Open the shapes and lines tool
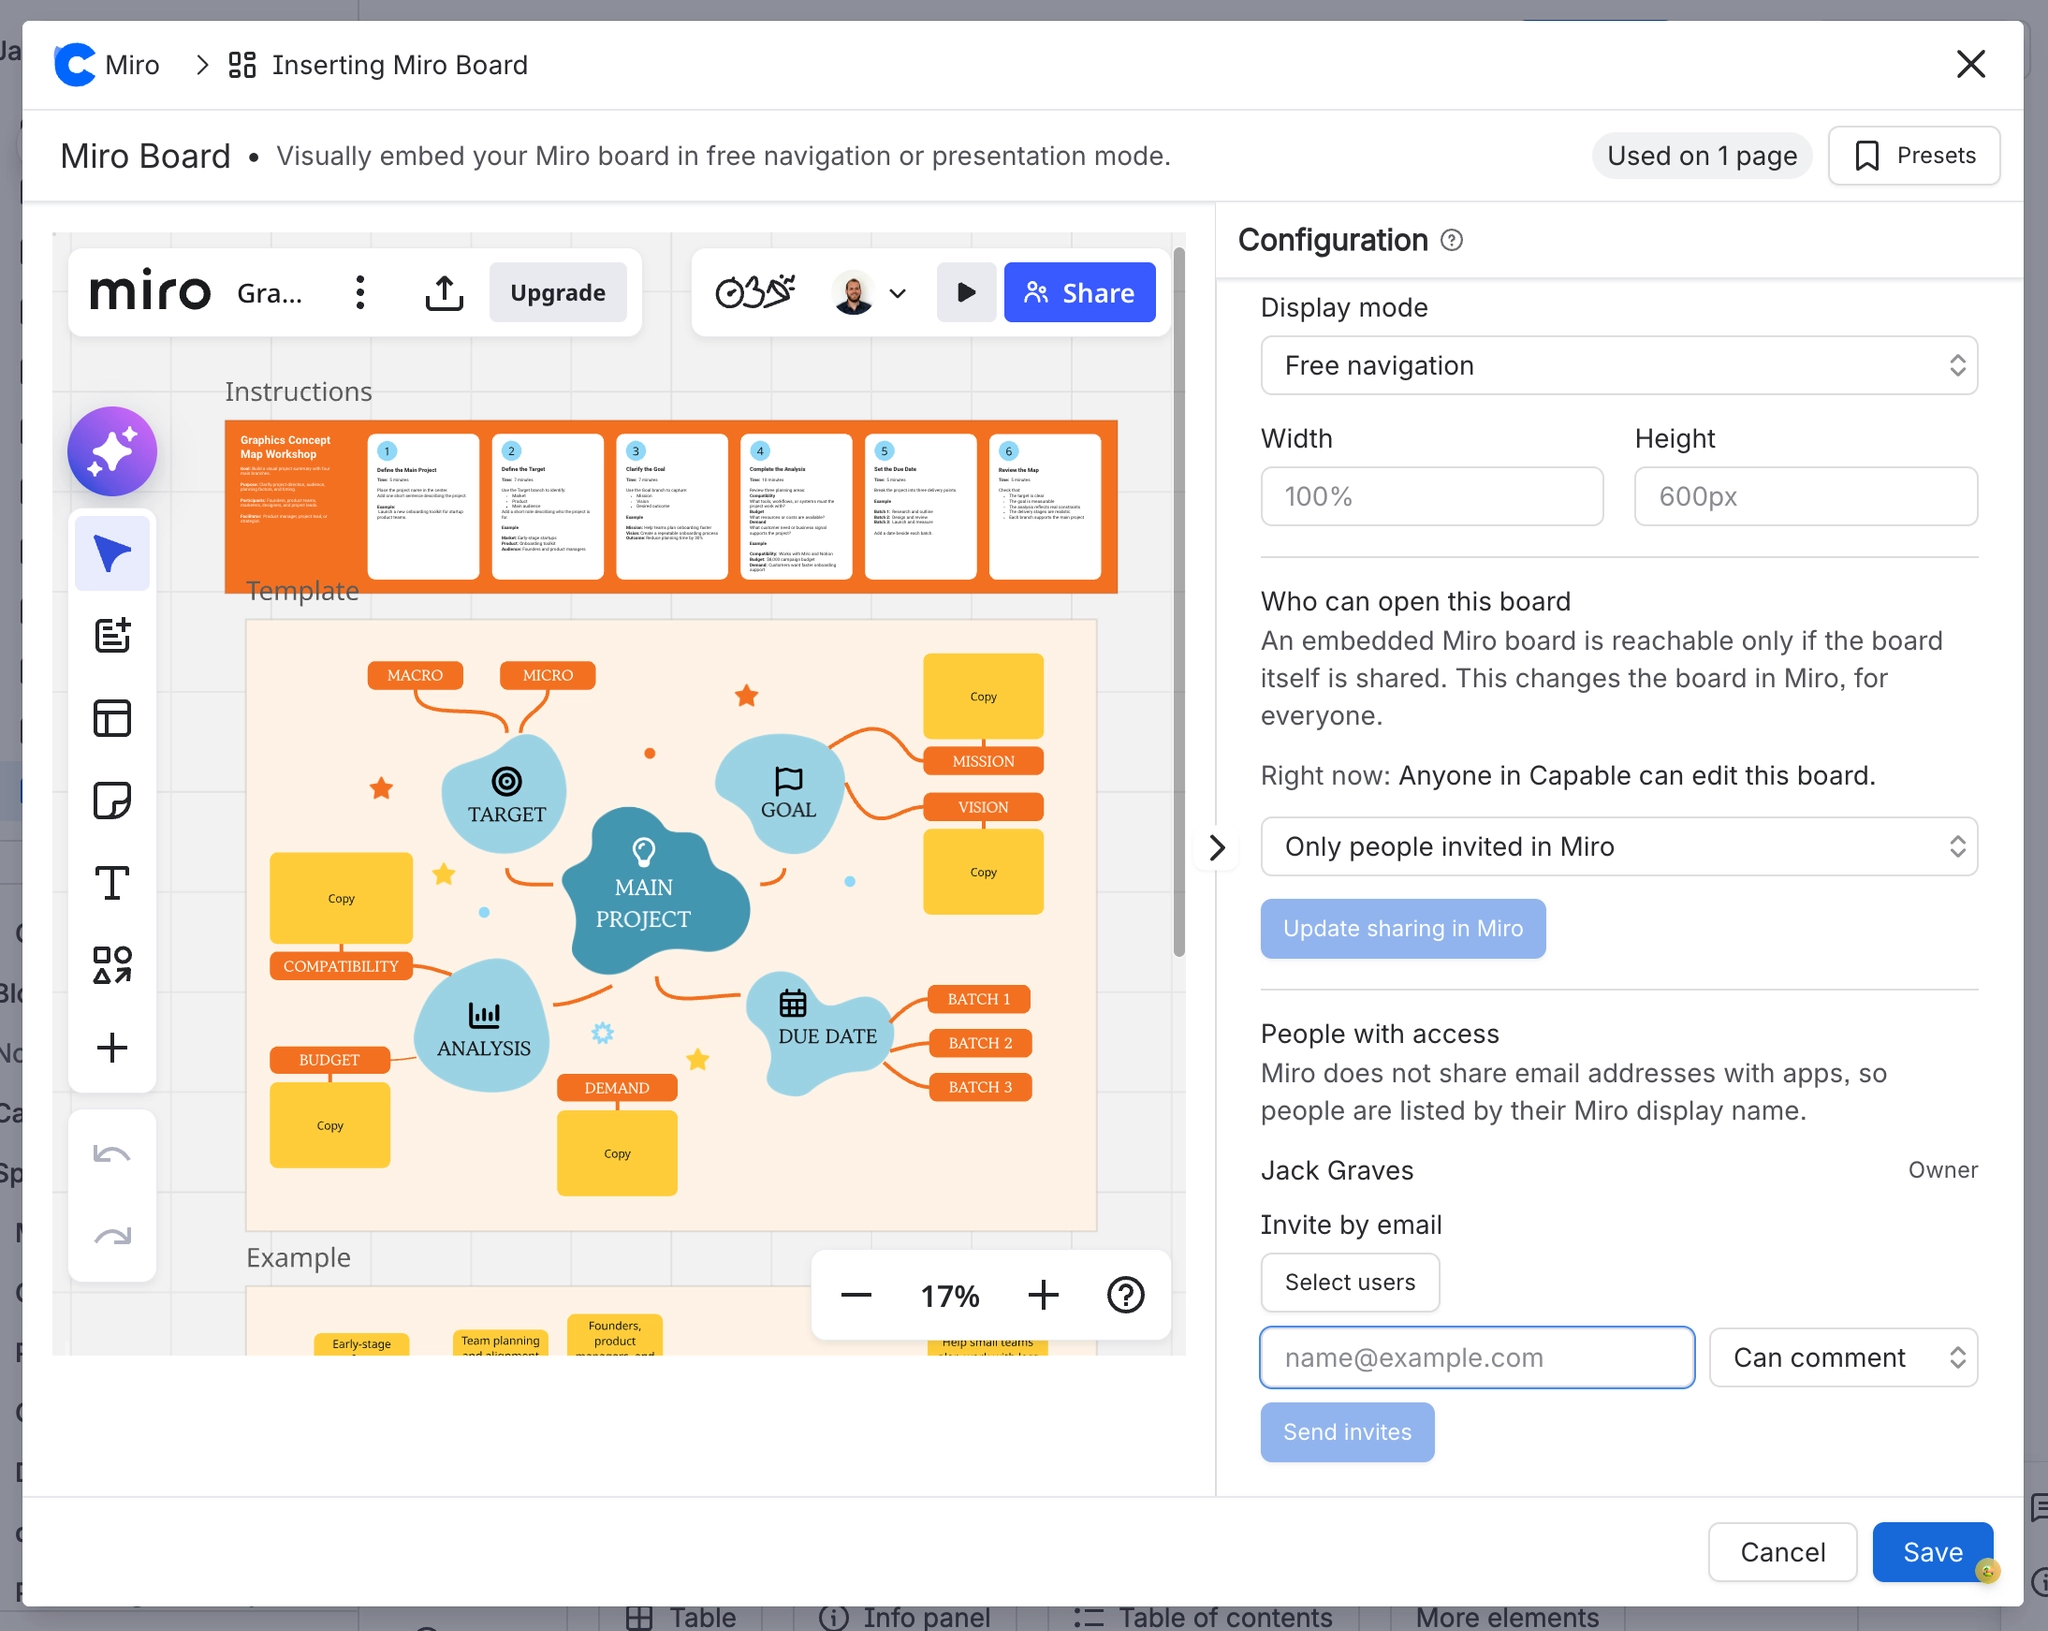The image size is (2048, 1631). [x=112, y=965]
